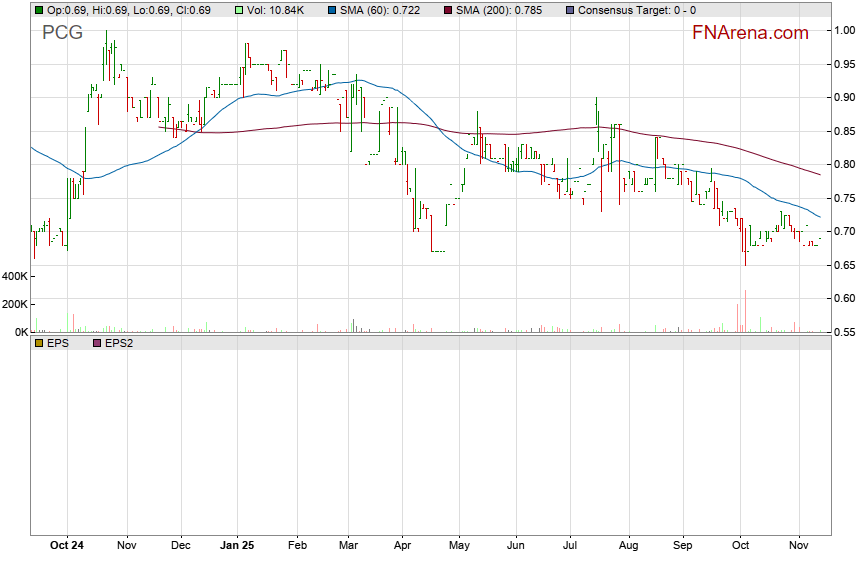
Task: Click the Jul month label on axis
Action: [571, 547]
